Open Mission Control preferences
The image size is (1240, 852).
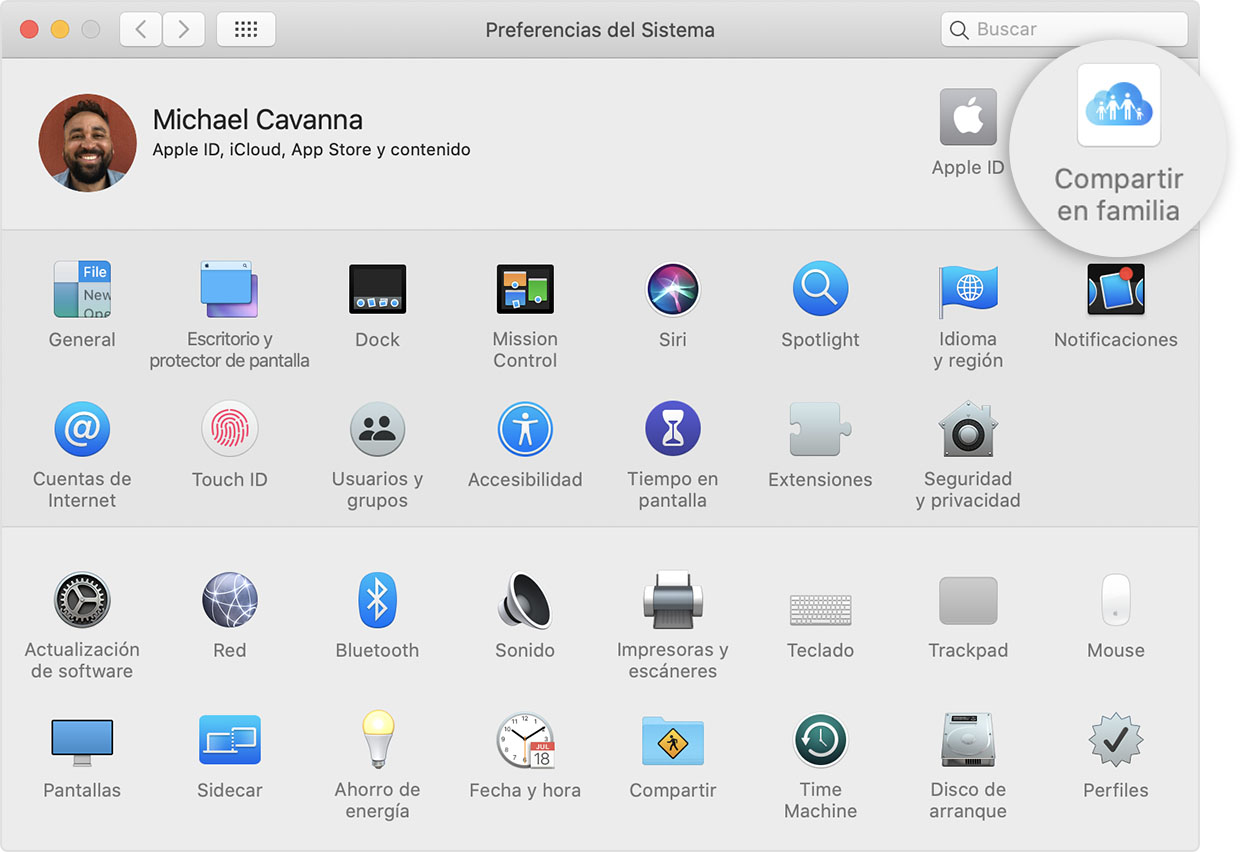tap(524, 289)
